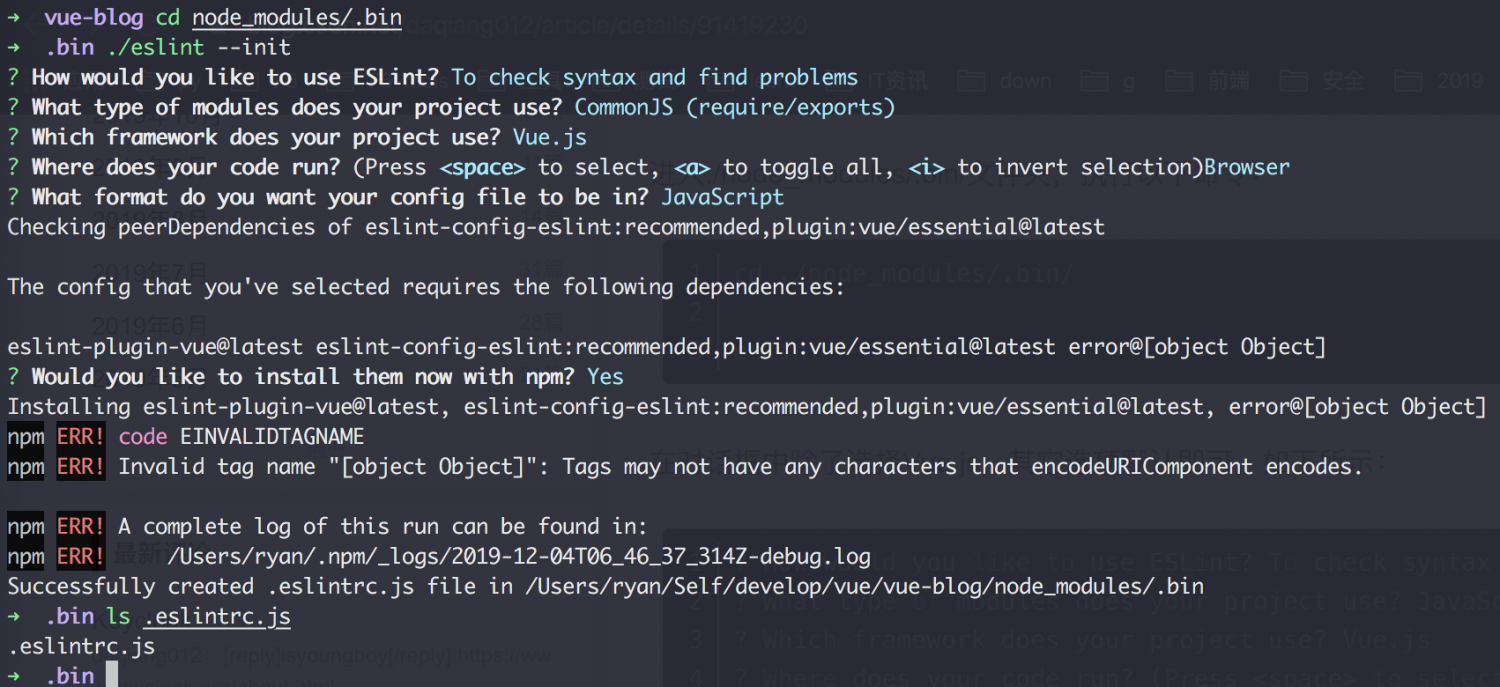Click the terminal cursor block after the last .bin
This screenshot has height=687, width=1500.
tap(111, 674)
